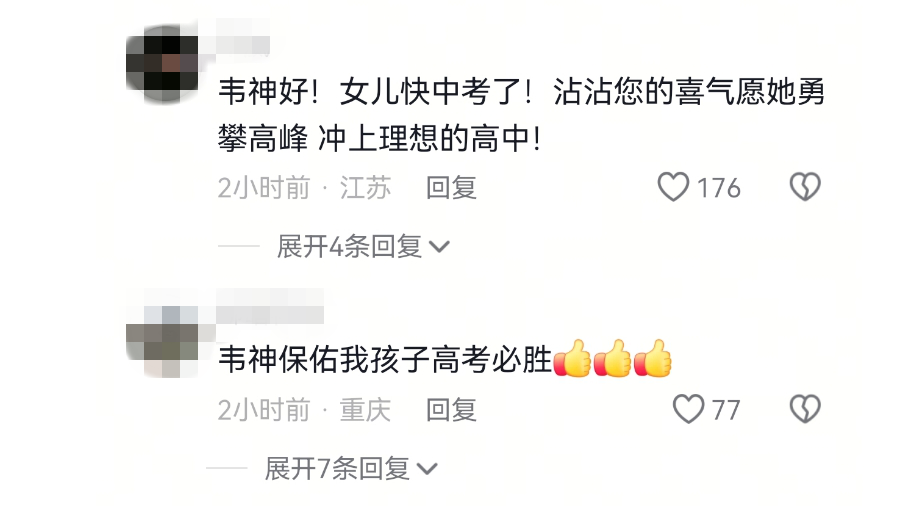The height and width of the screenshot is (506, 923).
Task: Select the comment text starting 韦神好
Action: pos(521,115)
